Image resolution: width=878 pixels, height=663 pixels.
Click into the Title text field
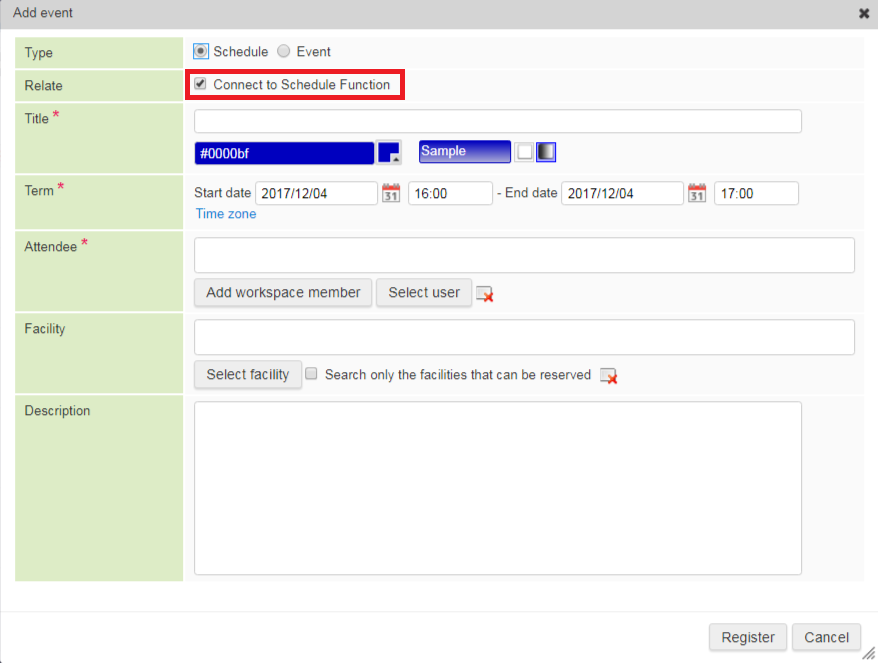pyautogui.click(x=497, y=121)
